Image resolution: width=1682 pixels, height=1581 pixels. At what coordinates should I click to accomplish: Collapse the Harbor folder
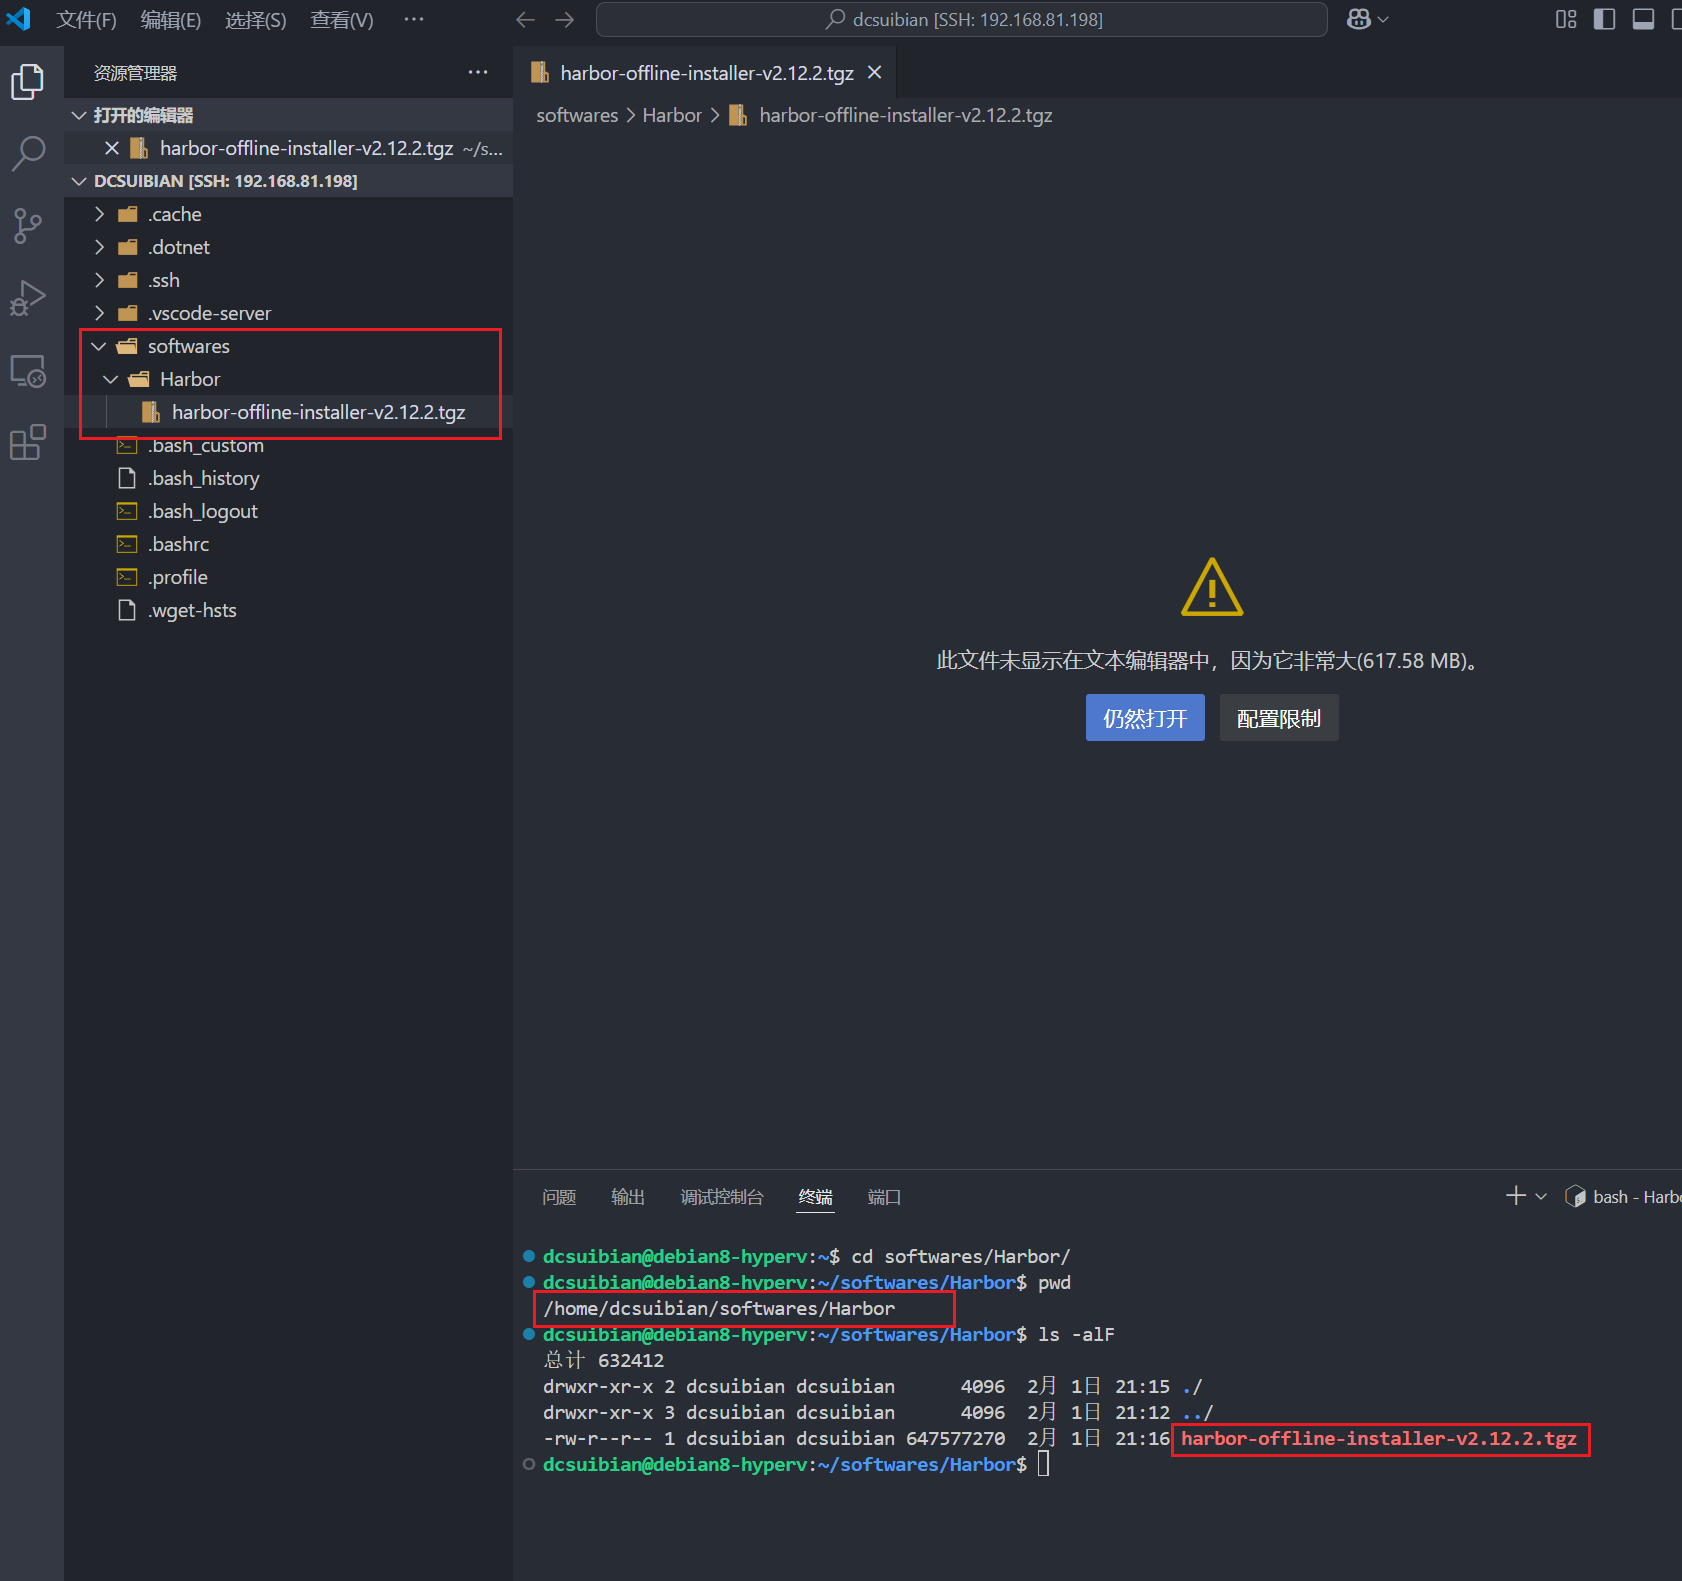point(288,379)
